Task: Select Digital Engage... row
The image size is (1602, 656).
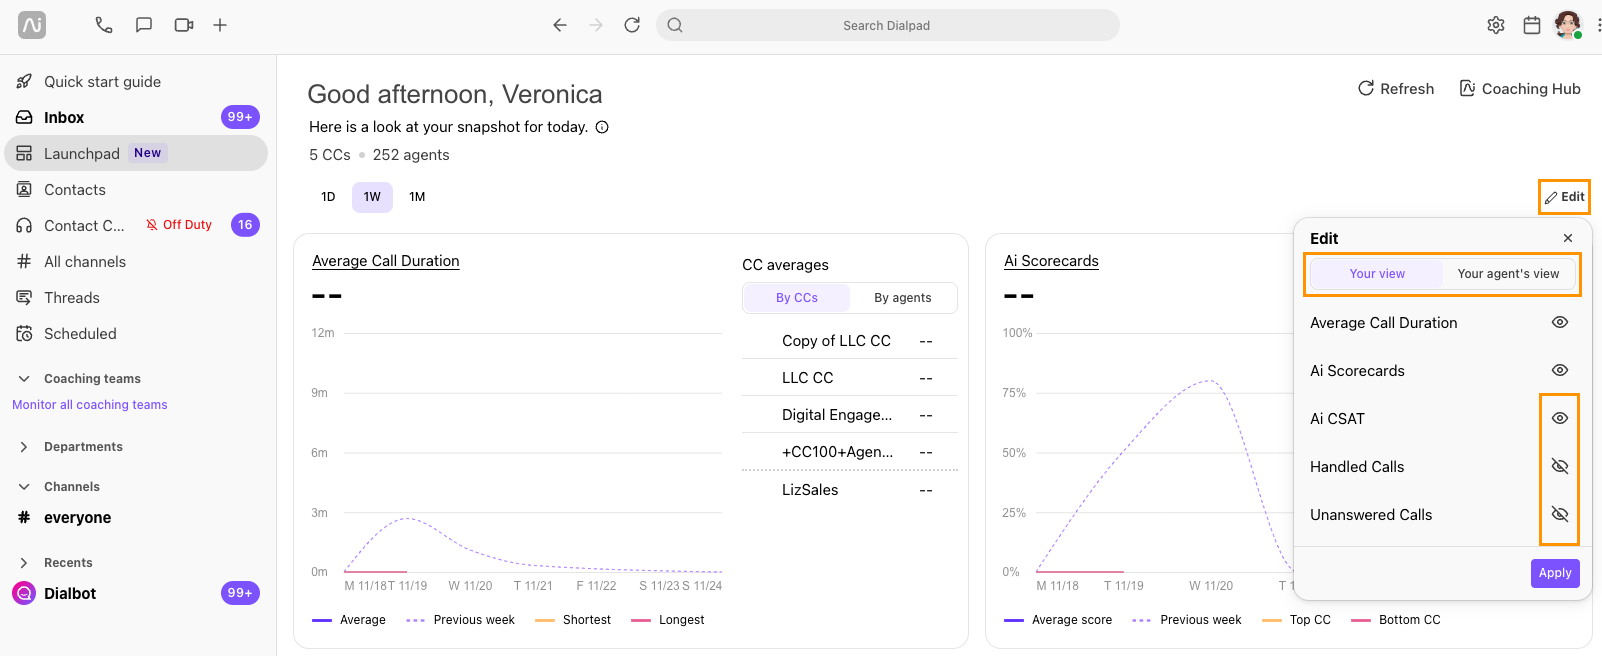Action: click(x=849, y=415)
